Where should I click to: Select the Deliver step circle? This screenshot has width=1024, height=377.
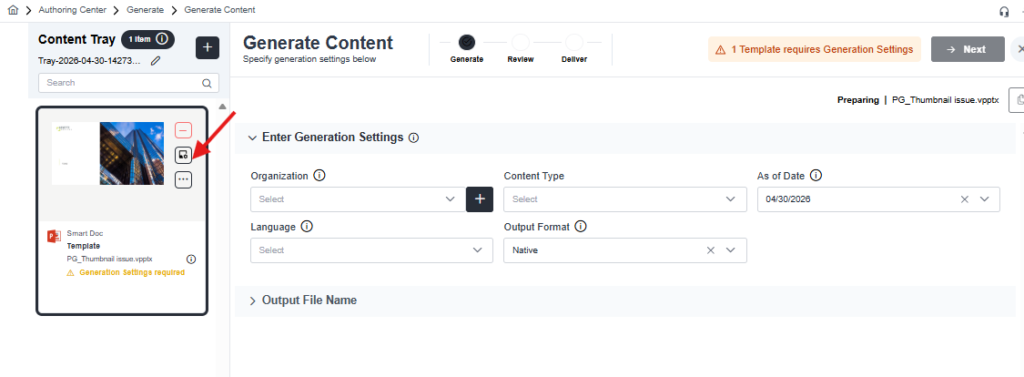coord(574,42)
